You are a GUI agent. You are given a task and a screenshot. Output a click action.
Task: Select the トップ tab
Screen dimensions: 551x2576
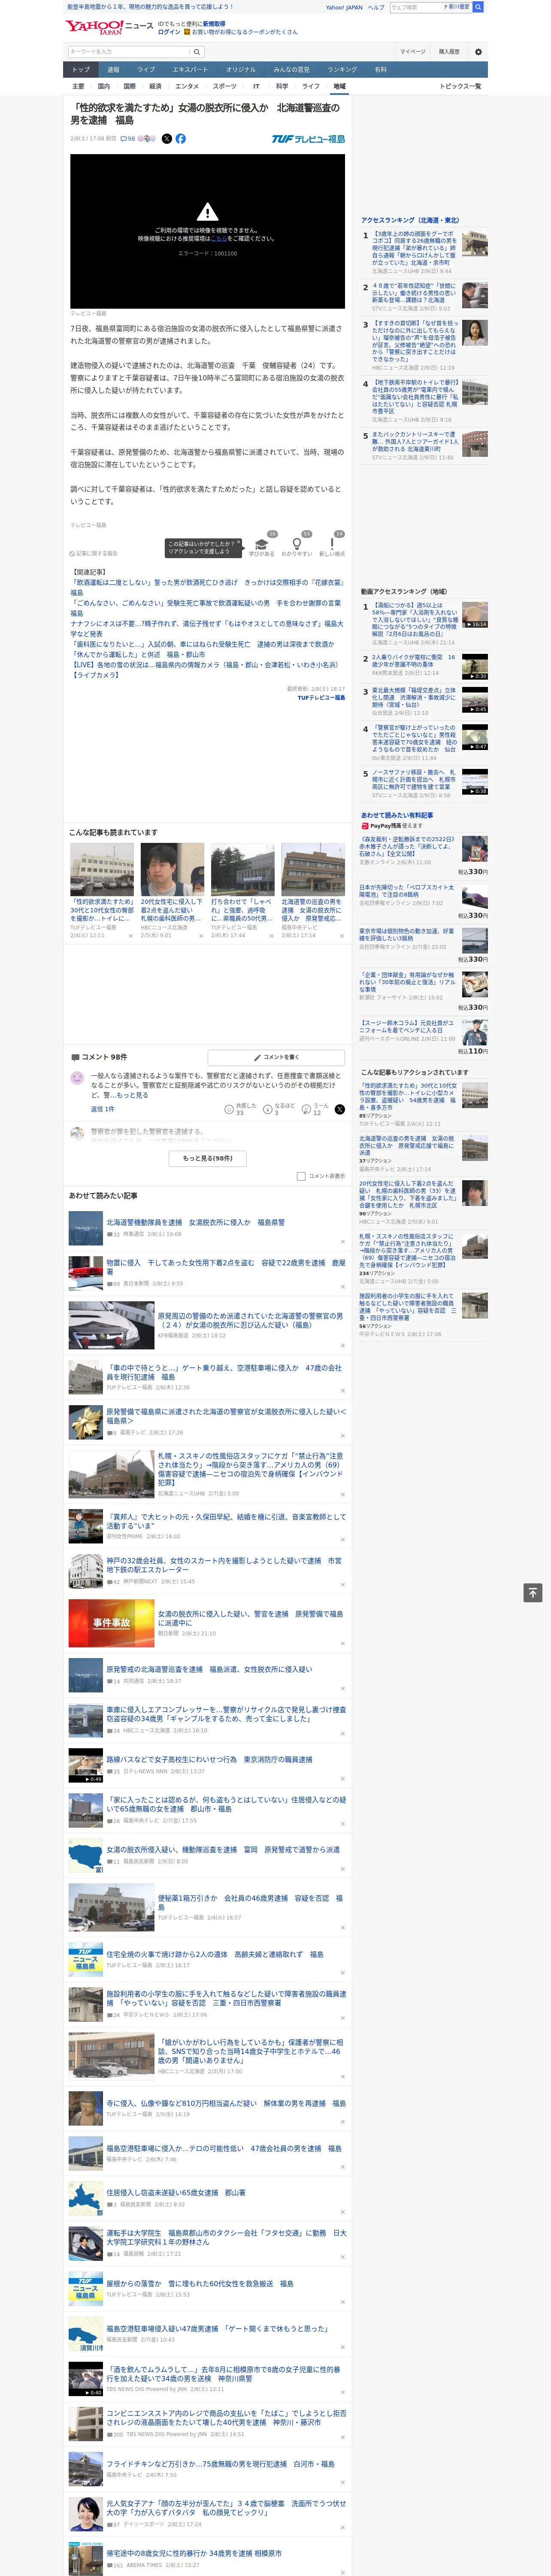(x=81, y=69)
